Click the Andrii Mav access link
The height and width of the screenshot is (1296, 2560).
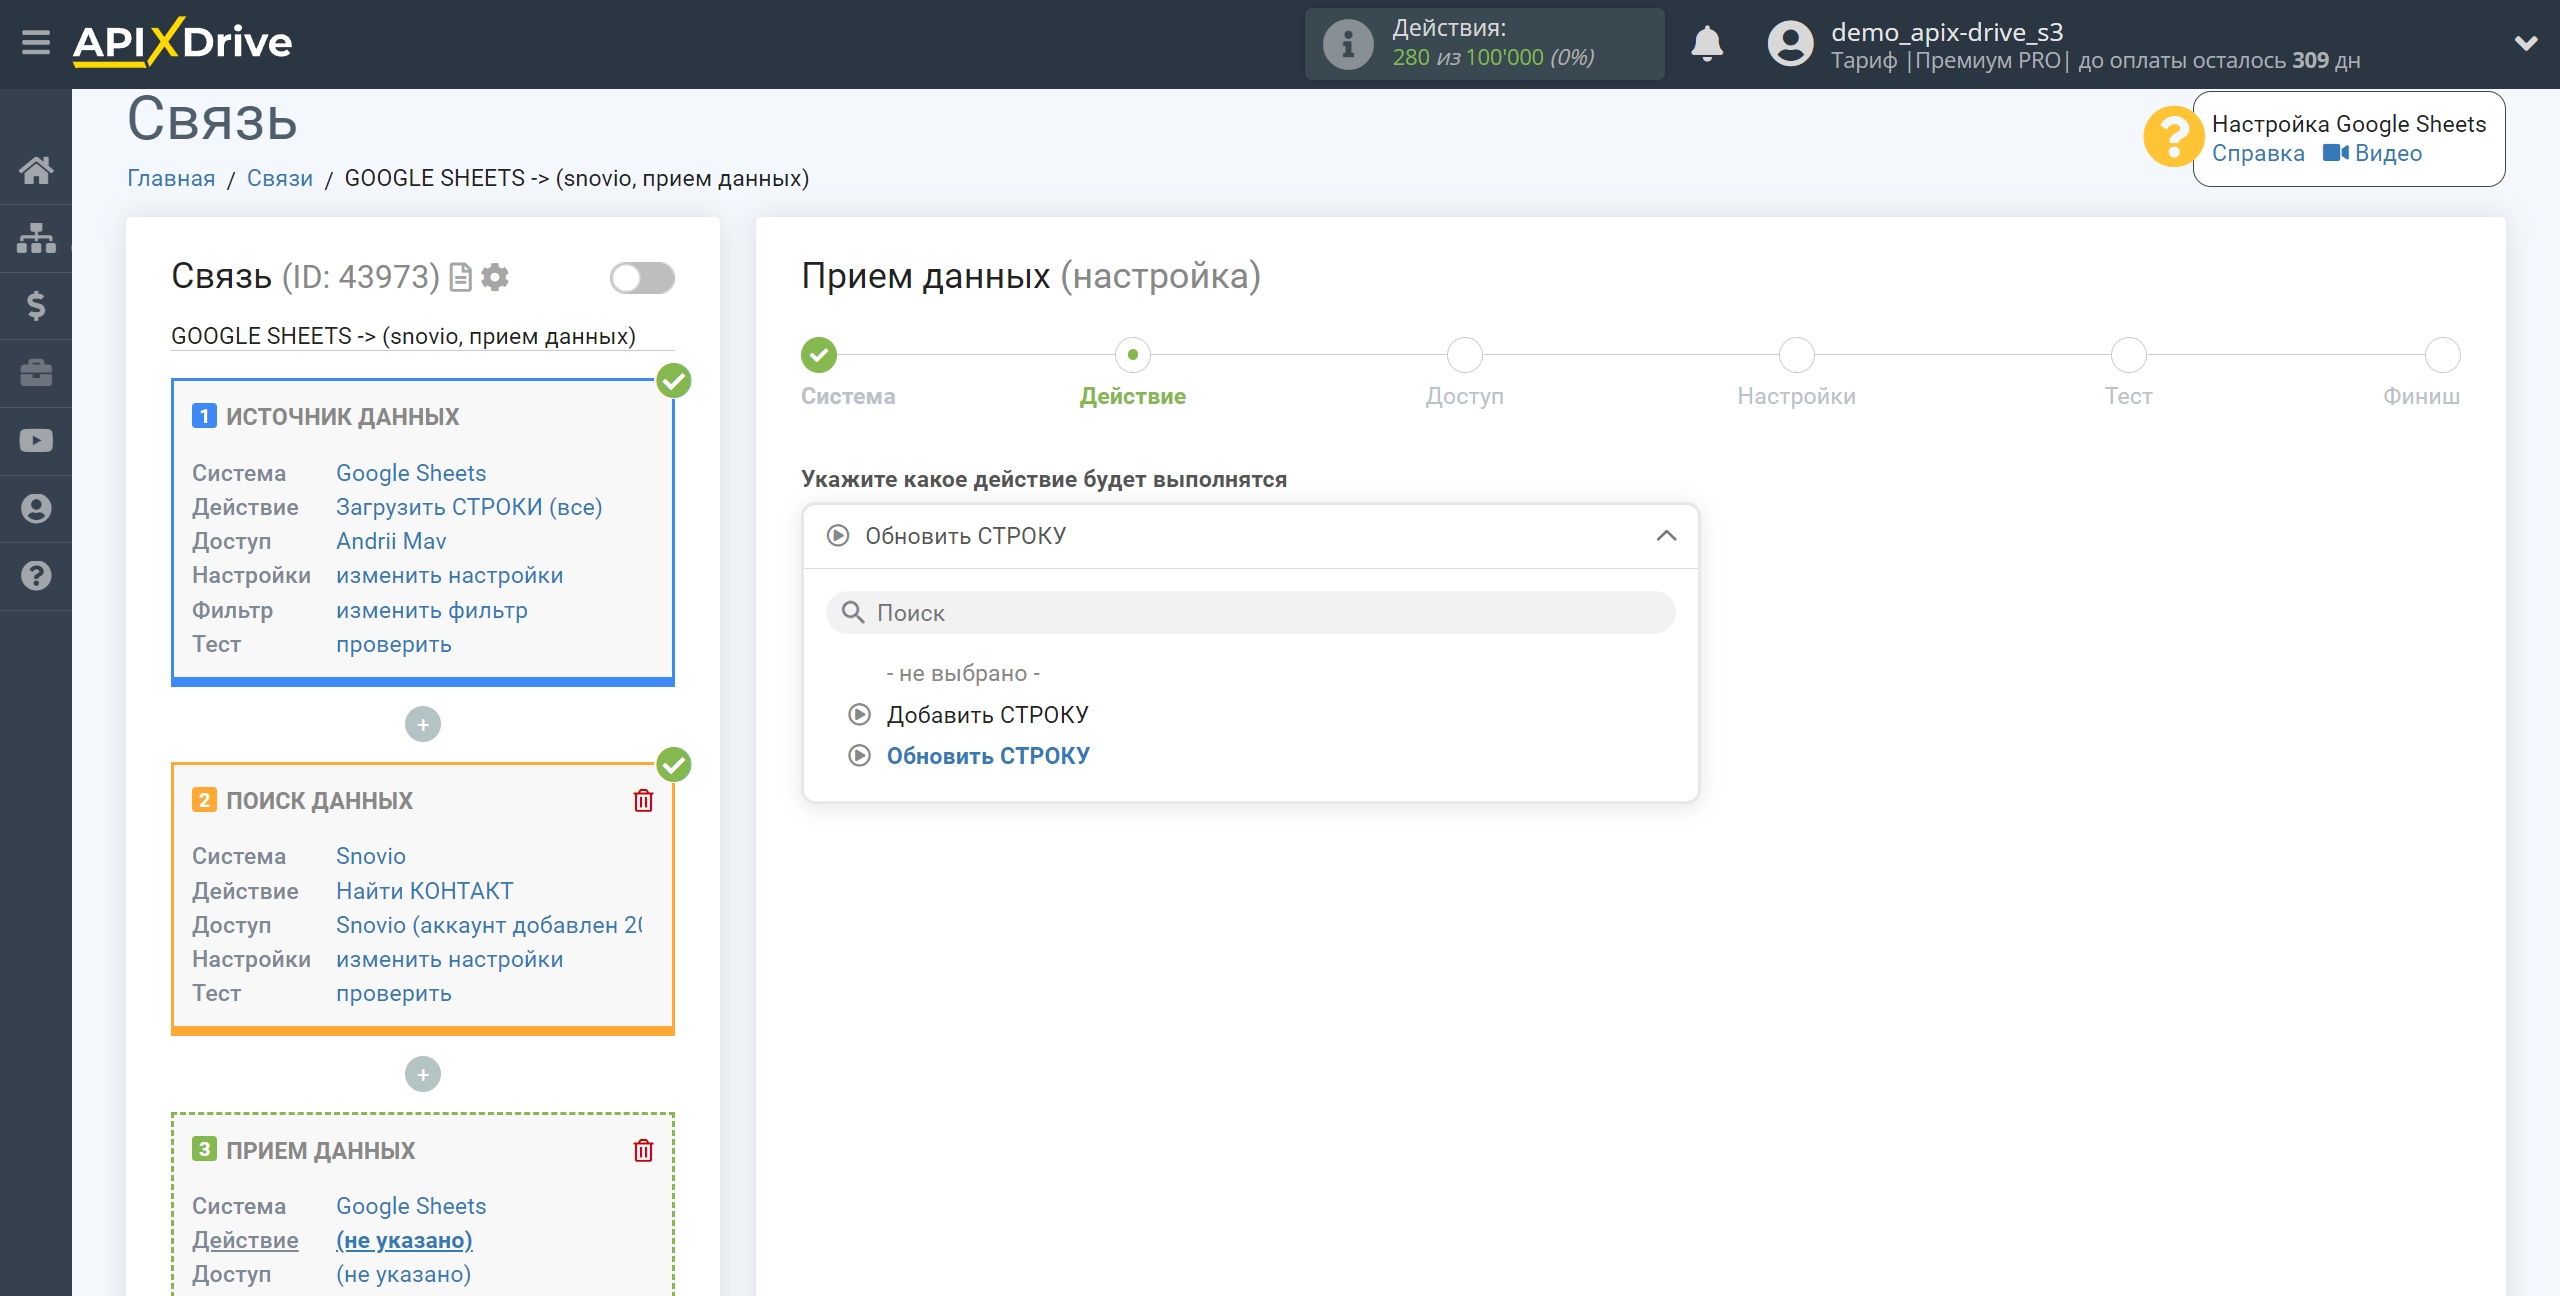tap(391, 541)
